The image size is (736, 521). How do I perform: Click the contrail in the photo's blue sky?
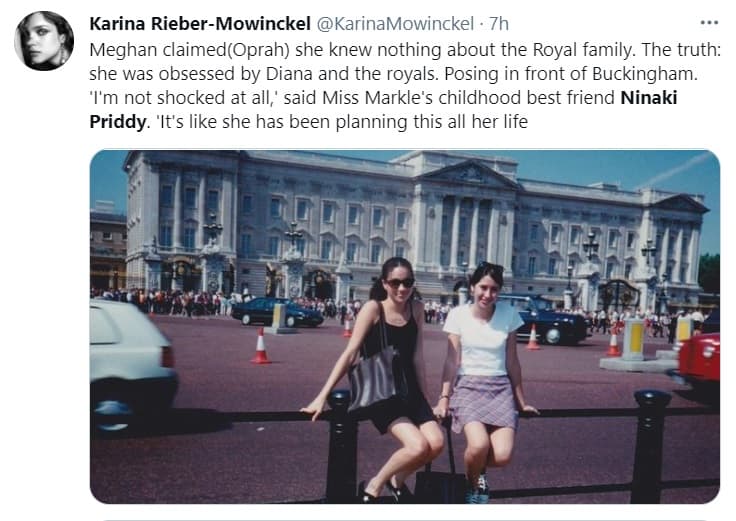676,171
